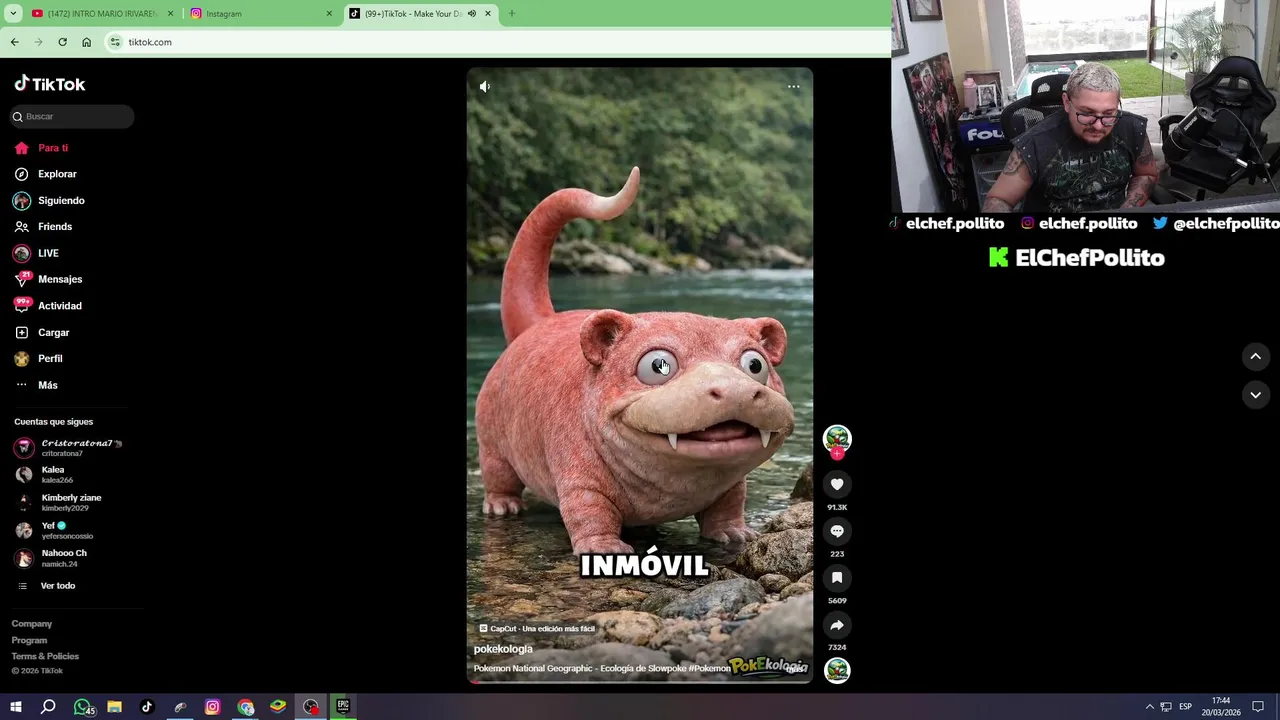Open WhatsApp from the taskbar
The width and height of the screenshot is (1280, 720).
point(83,707)
